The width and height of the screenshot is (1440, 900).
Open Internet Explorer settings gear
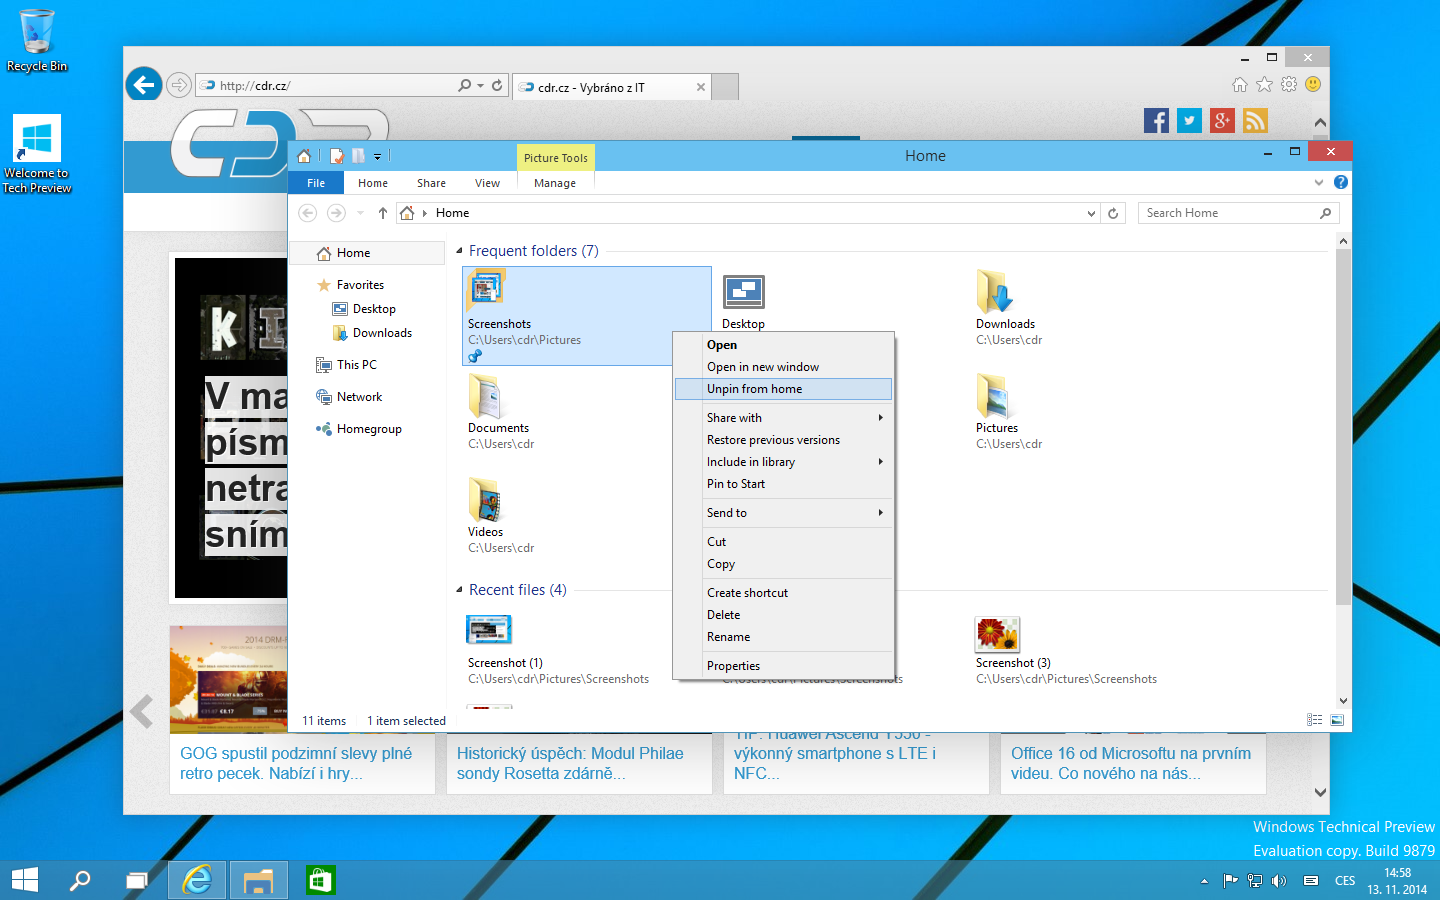[x=1289, y=85]
